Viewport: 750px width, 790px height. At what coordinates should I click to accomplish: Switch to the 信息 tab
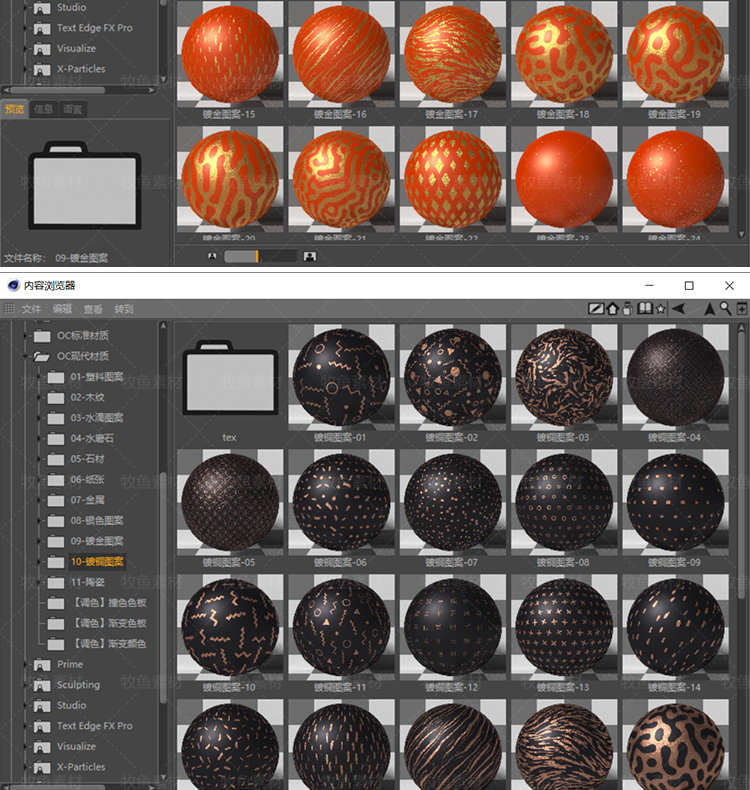43,109
